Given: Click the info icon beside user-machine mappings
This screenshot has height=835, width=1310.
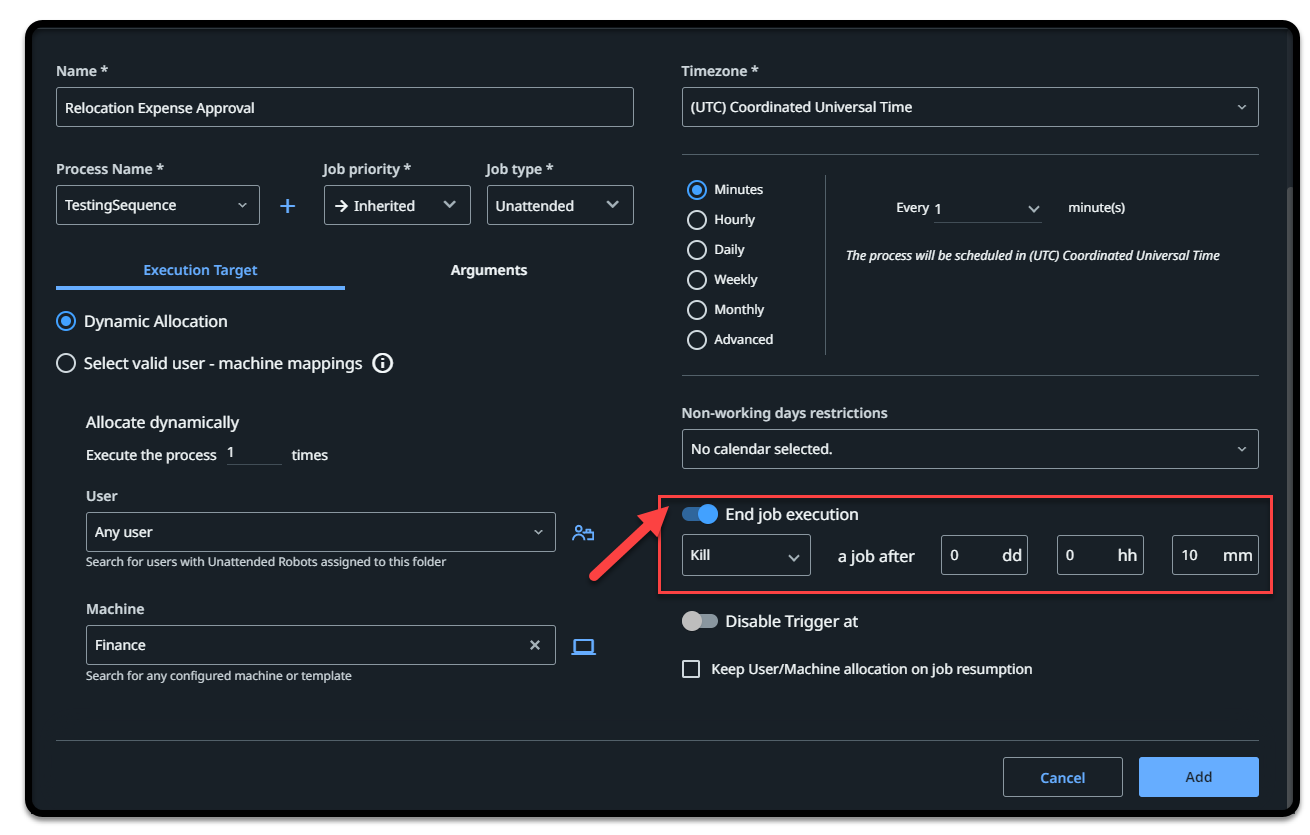Looking at the screenshot, I should click(383, 363).
